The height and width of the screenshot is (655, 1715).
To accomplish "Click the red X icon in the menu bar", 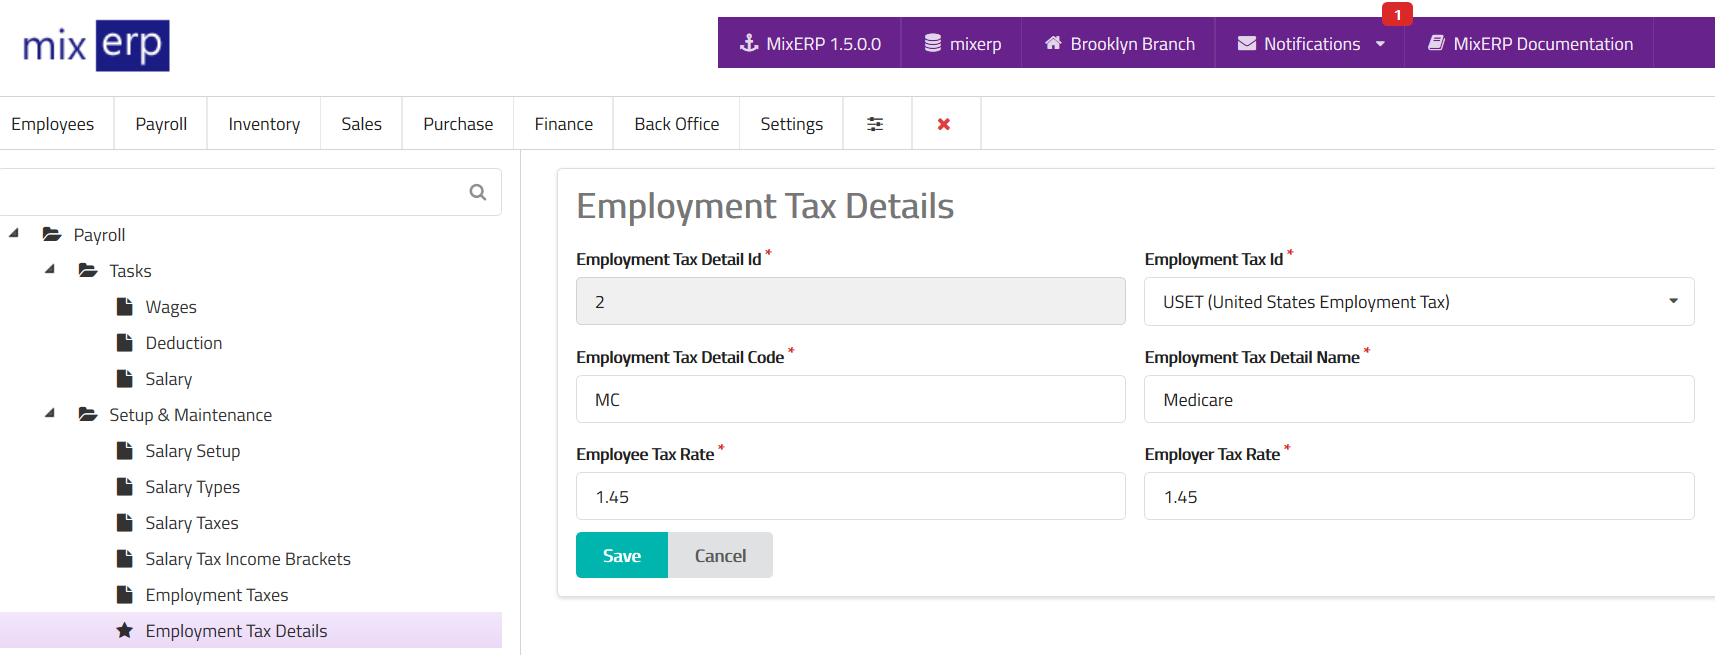I will point(944,124).
